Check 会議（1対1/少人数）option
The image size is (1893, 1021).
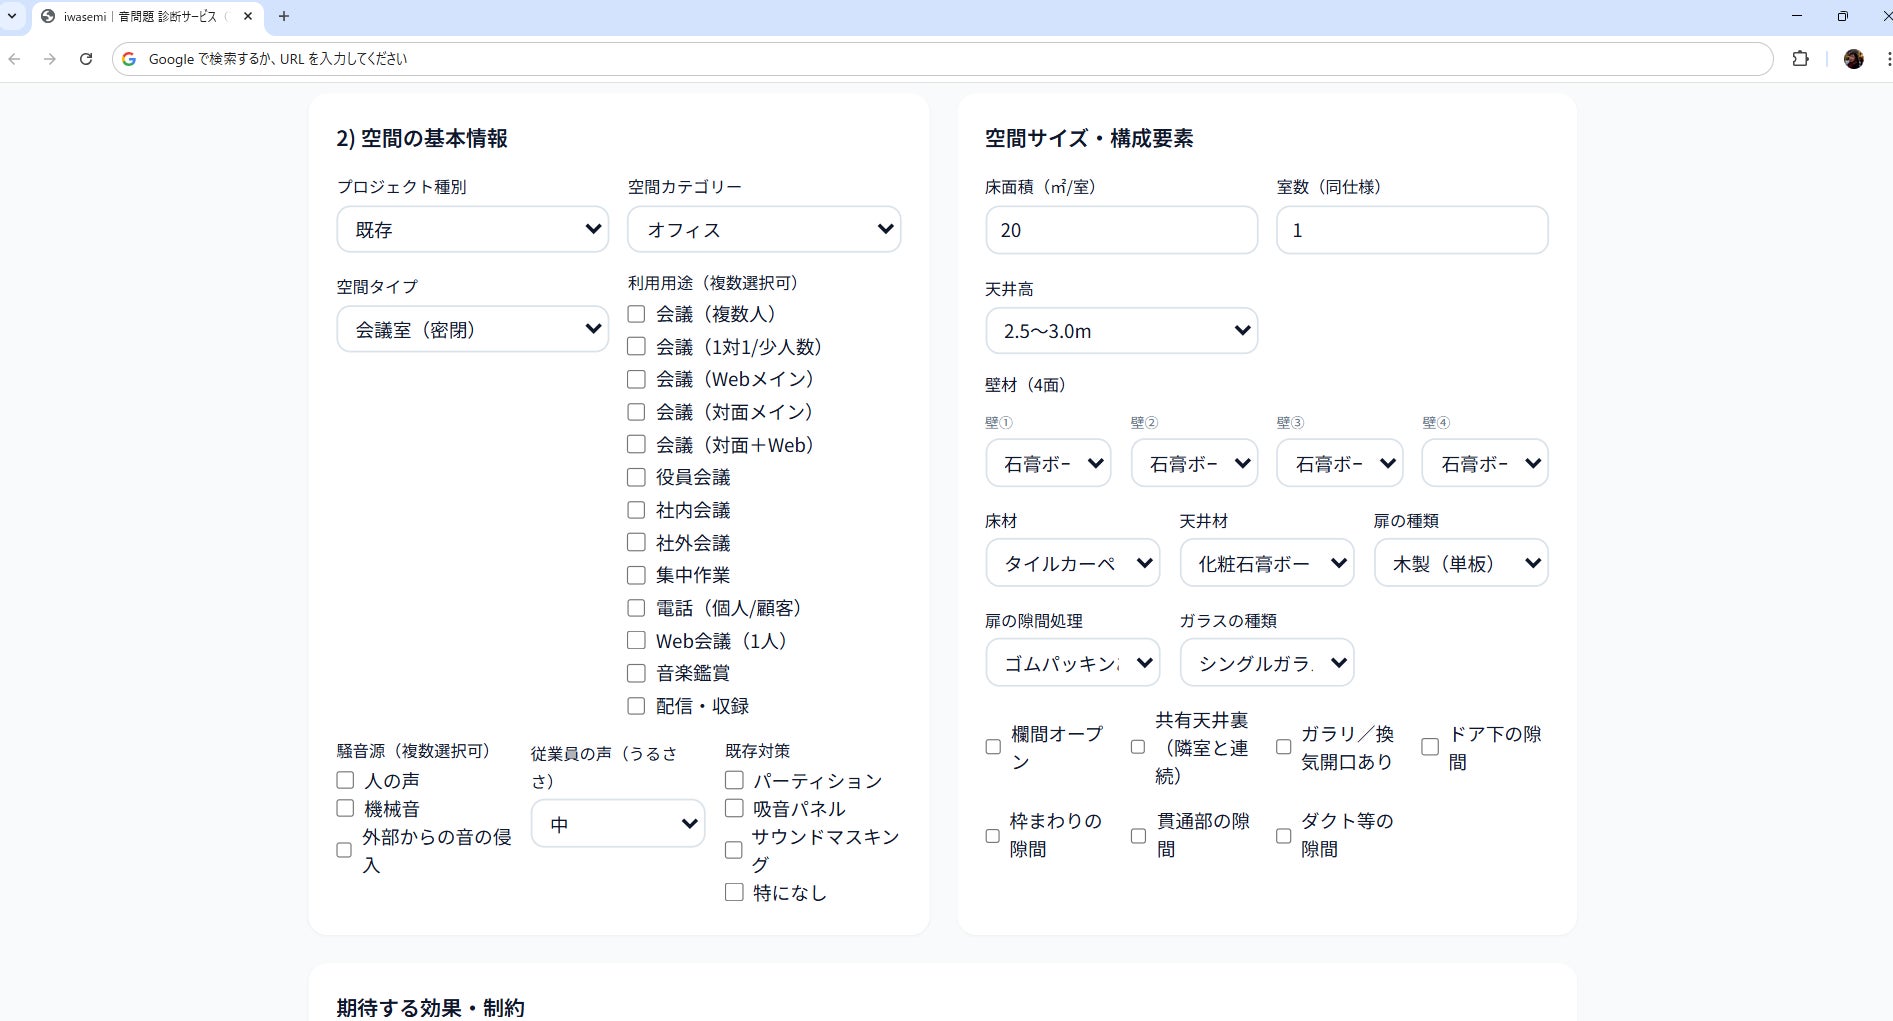[636, 347]
